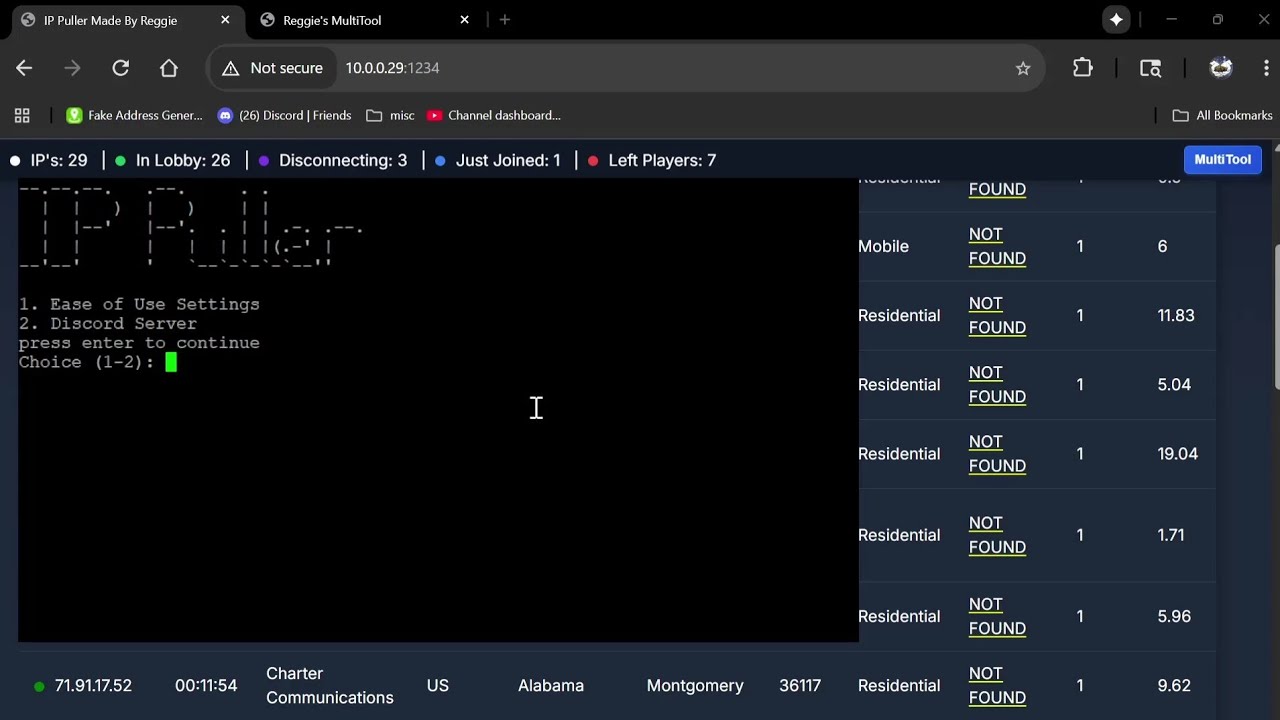Open the Chrome three-dot menu
This screenshot has width=1280, height=720.
click(1267, 68)
